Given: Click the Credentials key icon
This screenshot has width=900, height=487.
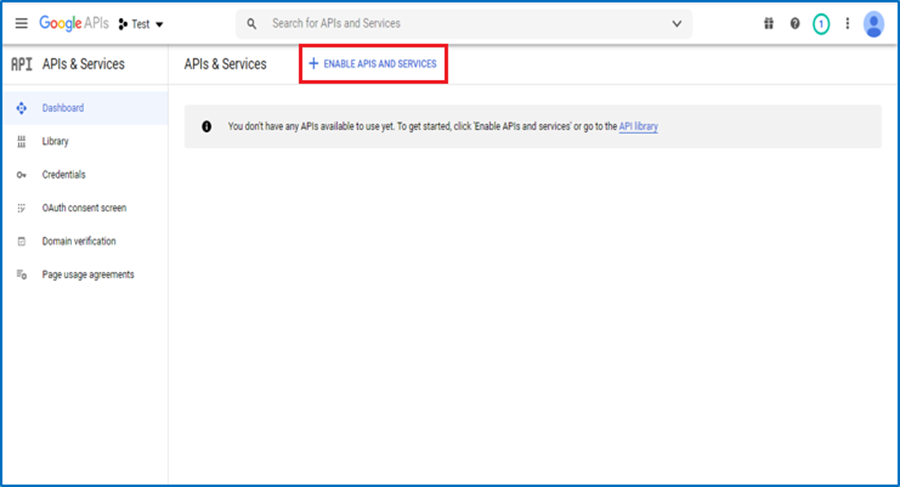Looking at the screenshot, I should pos(22,175).
